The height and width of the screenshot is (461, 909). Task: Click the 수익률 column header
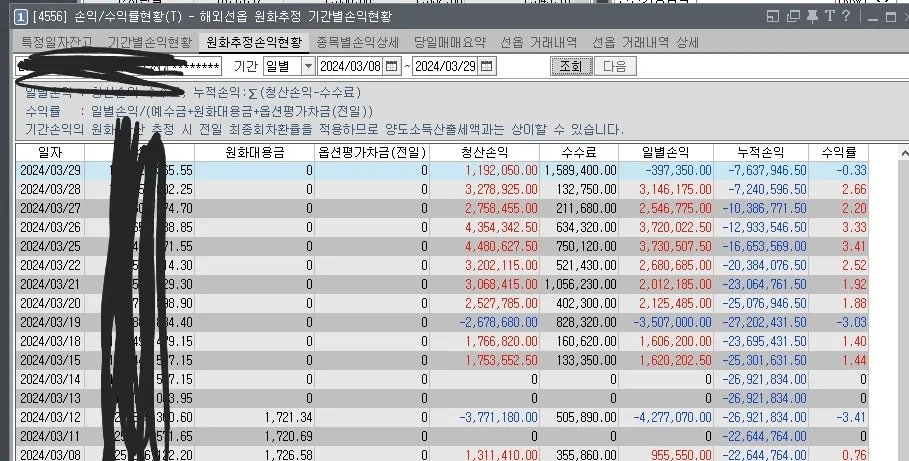coord(838,153)
